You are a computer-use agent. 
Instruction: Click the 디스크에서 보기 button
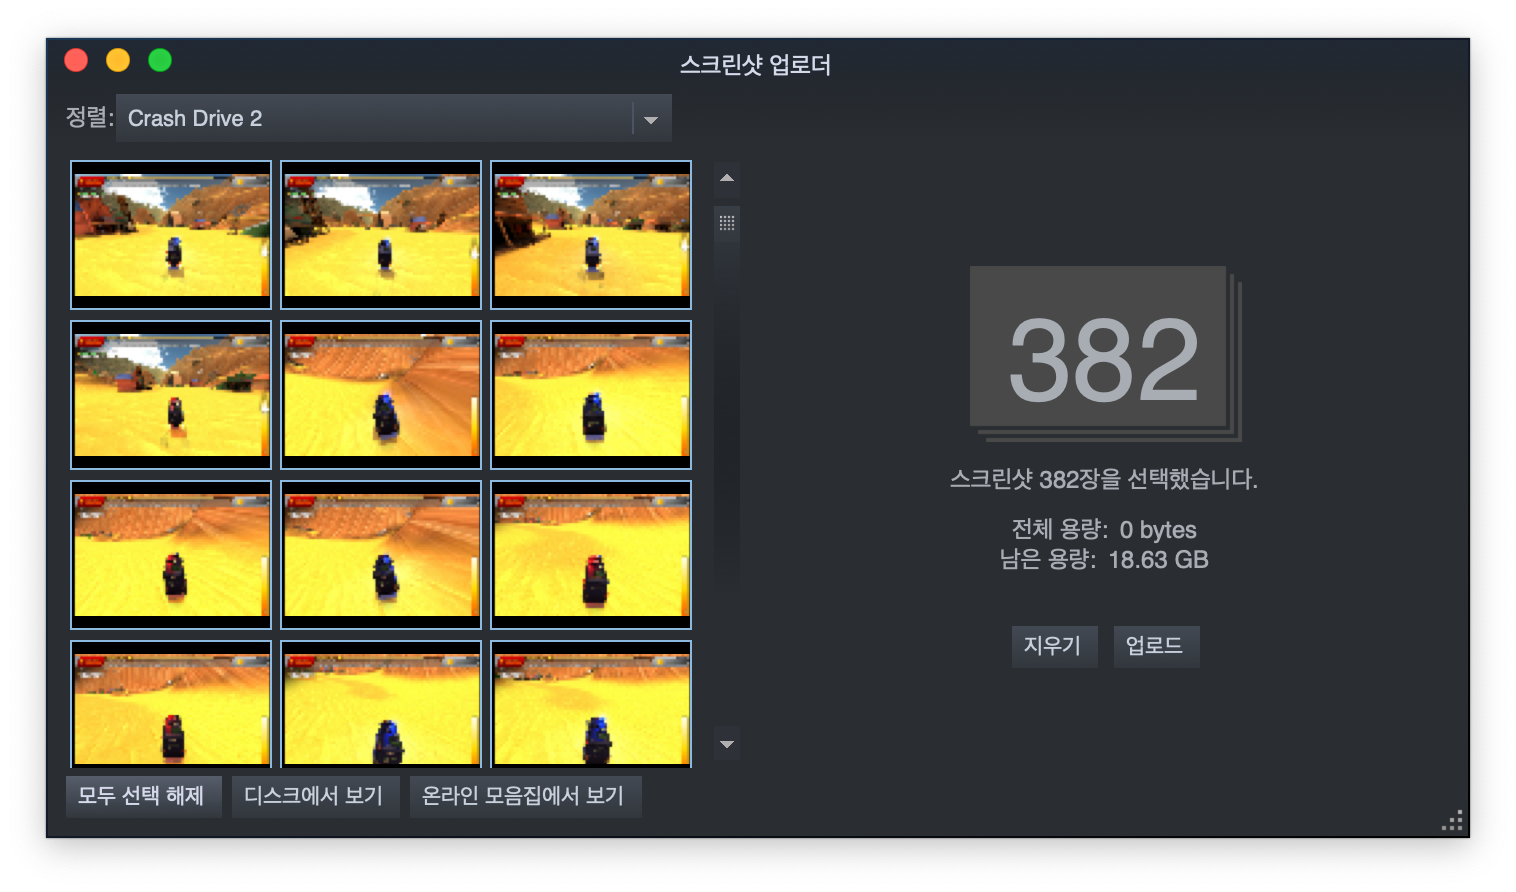(315, 796)
